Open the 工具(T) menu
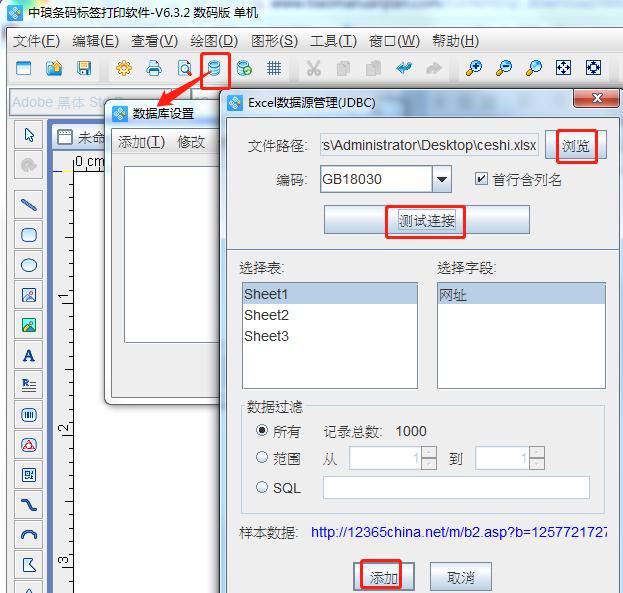The height and width of the screenshot is (593, 623). pos(333,41)
